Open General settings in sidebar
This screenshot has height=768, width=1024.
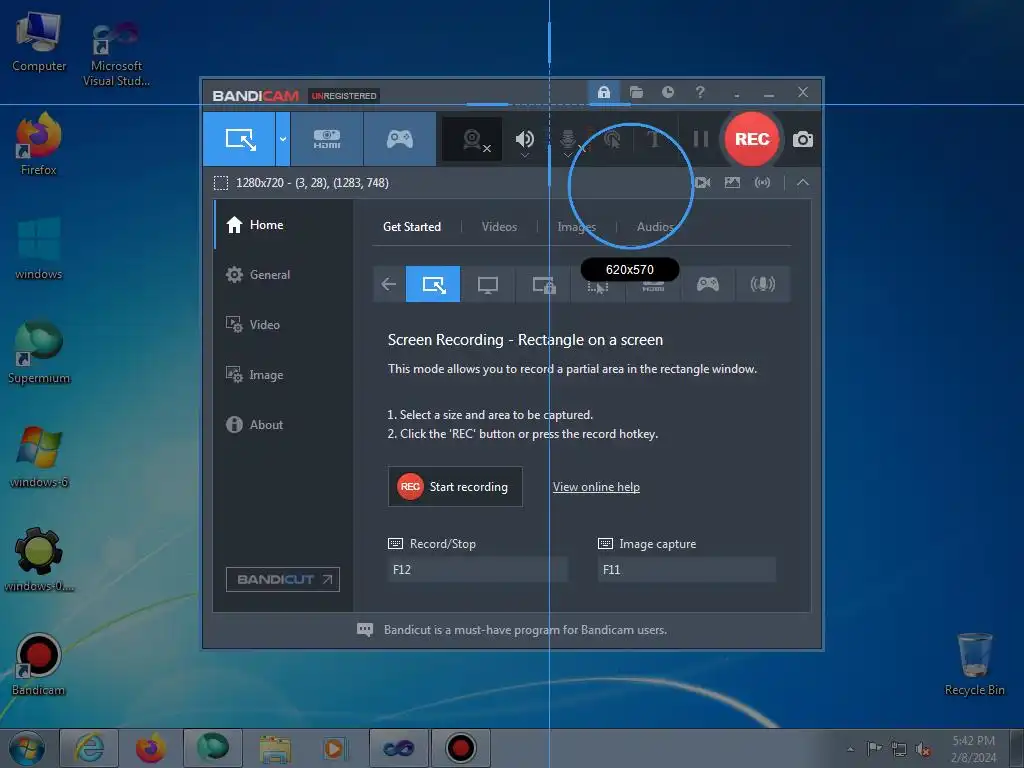pyautogui.click(x=284, y=275)
